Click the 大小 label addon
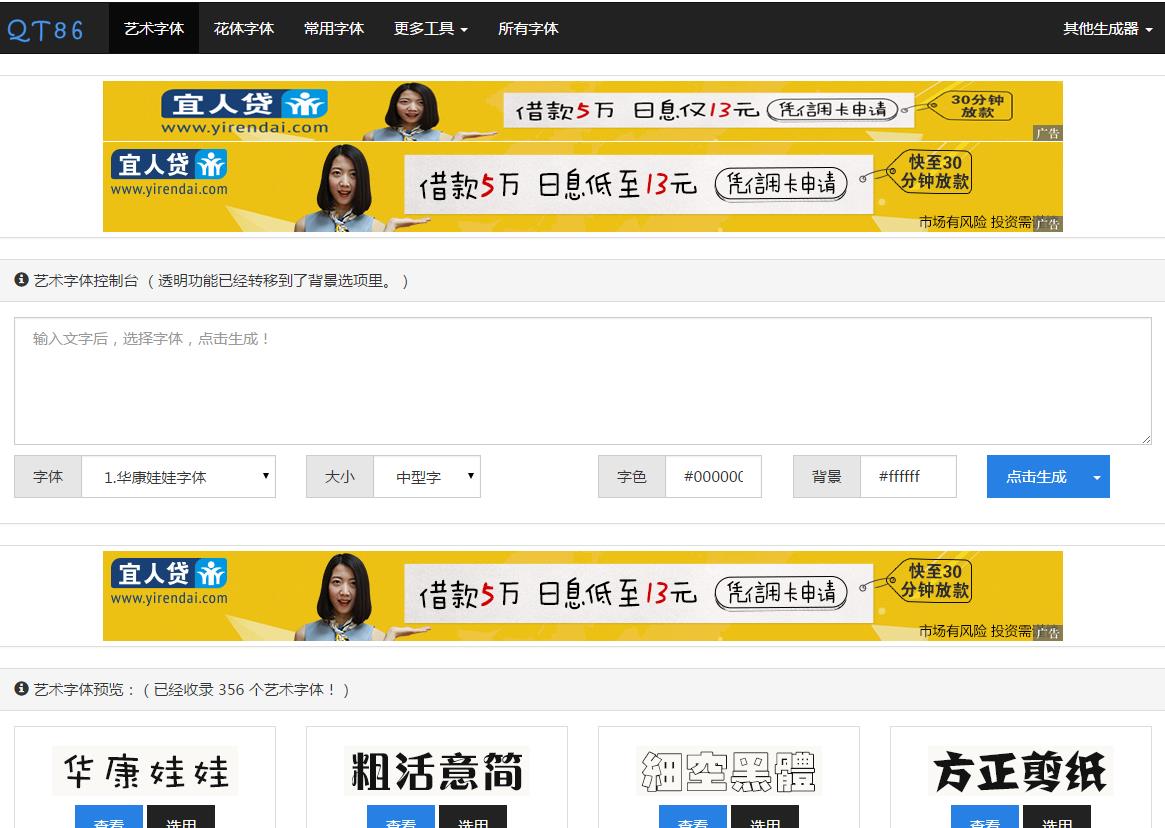 (x=340, y=476)
